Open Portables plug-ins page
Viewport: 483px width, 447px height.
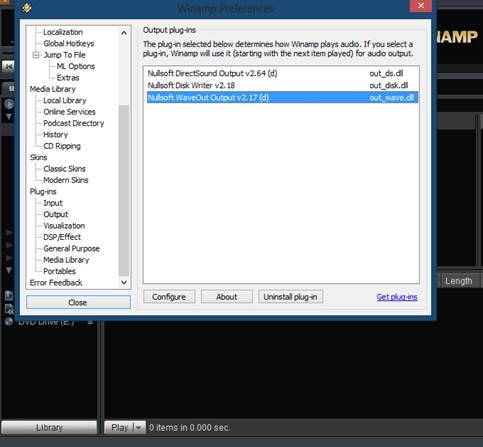click(x=59, y=271)
